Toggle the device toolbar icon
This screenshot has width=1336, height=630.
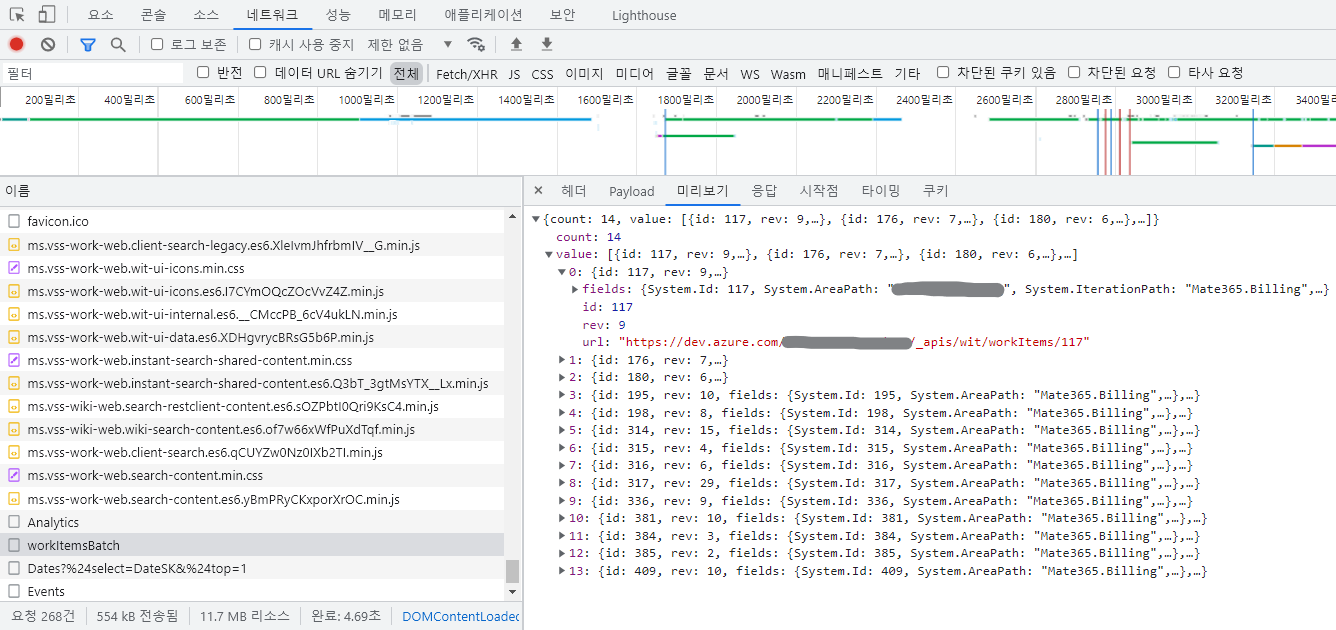[47, 15]
